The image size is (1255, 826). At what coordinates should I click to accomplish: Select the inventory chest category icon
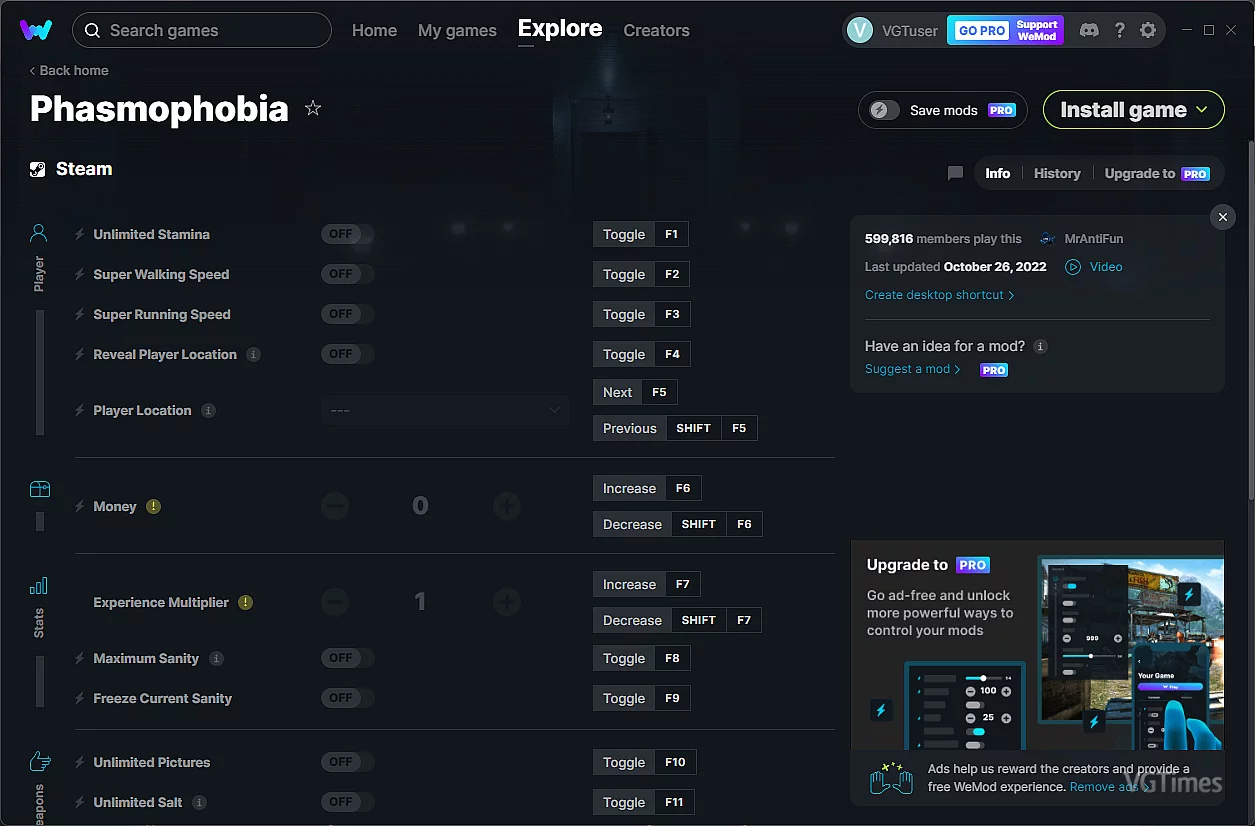[x=39, y=489]
